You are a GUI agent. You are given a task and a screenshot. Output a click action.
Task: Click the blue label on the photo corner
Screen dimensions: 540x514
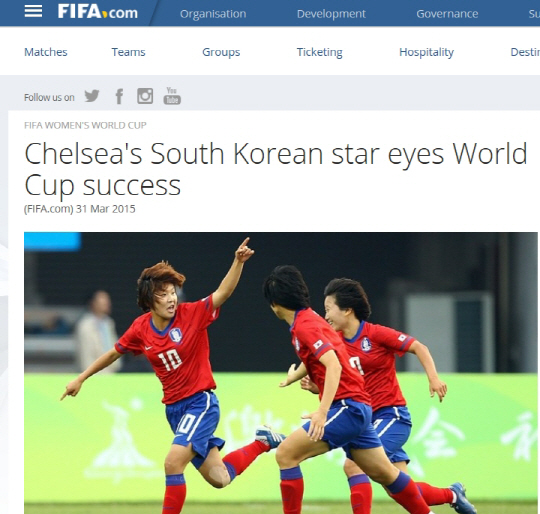52,241
